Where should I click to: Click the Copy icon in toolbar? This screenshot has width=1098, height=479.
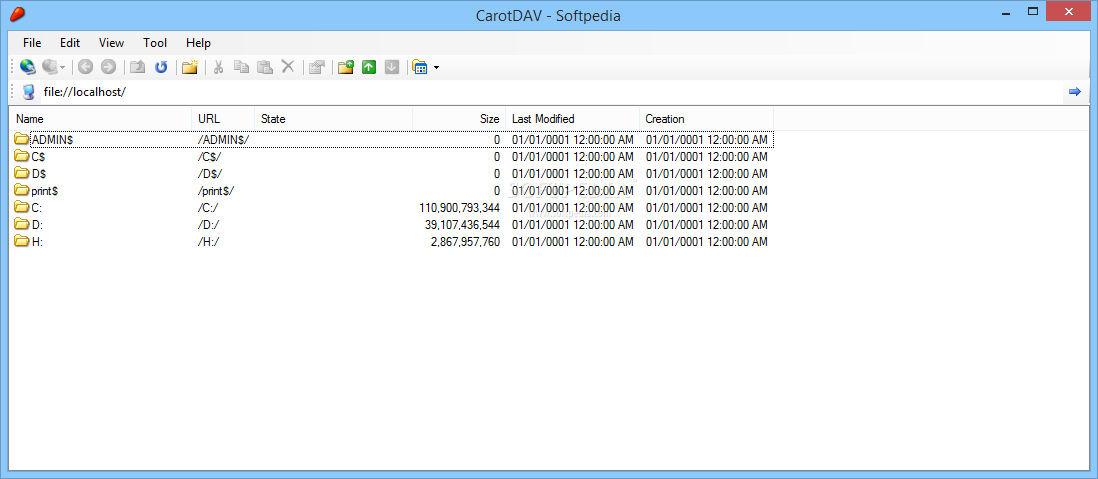(242, 67)
